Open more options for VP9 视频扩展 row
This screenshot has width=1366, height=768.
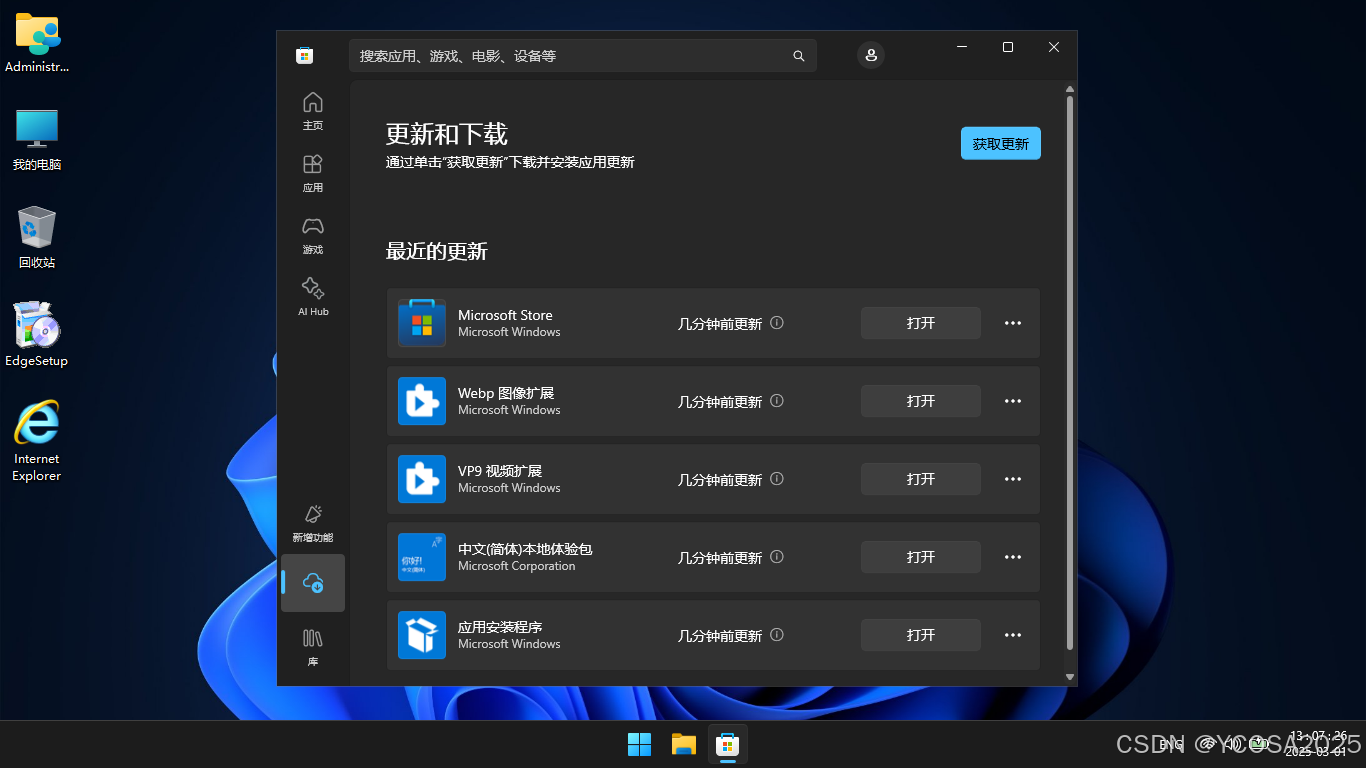click(x=1013, y=479)
